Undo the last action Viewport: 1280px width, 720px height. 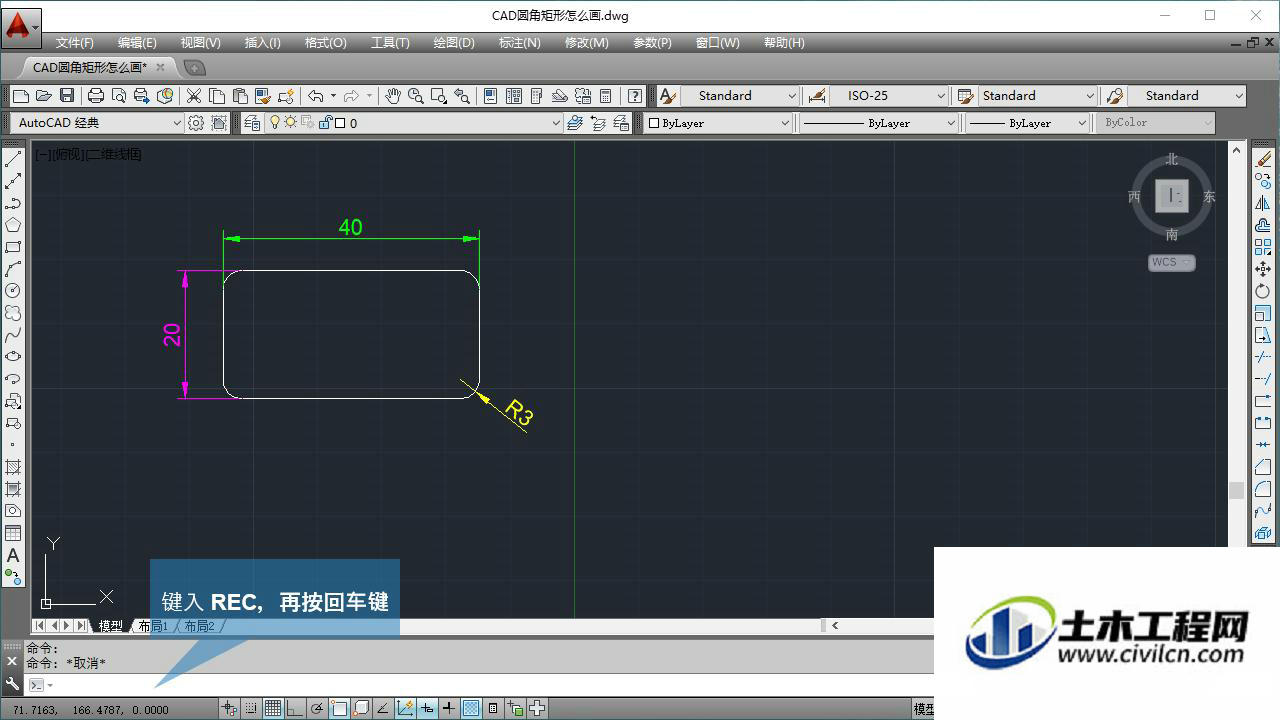pyautogui.click(x=316, y=96)
